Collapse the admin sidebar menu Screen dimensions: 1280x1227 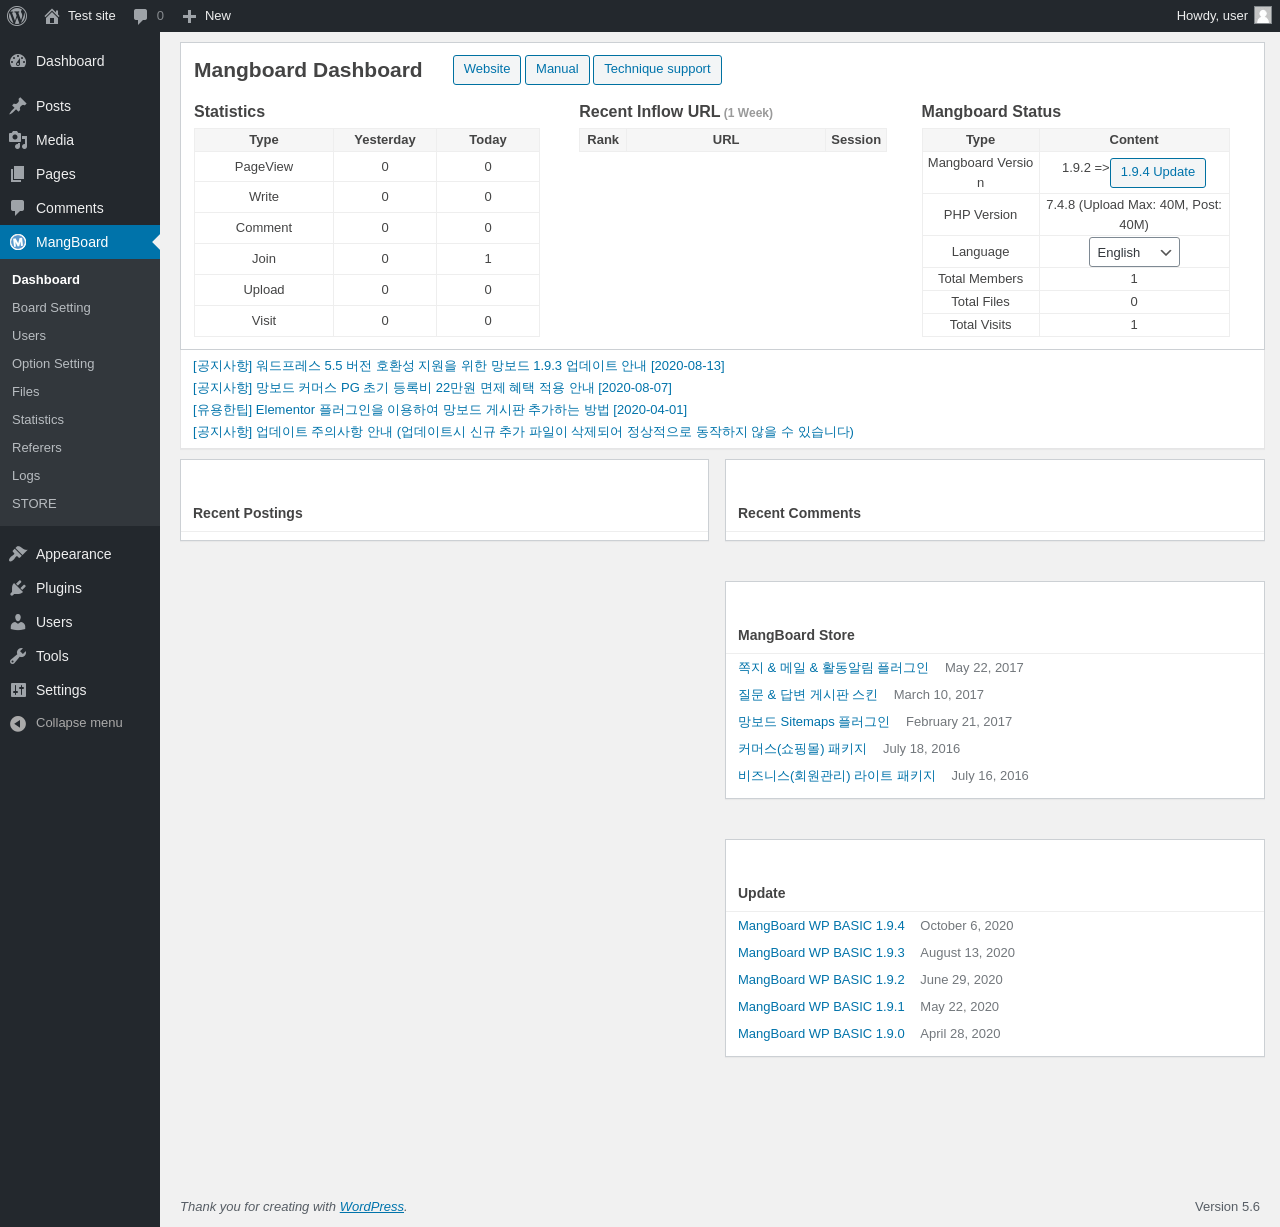pos(66,723)
